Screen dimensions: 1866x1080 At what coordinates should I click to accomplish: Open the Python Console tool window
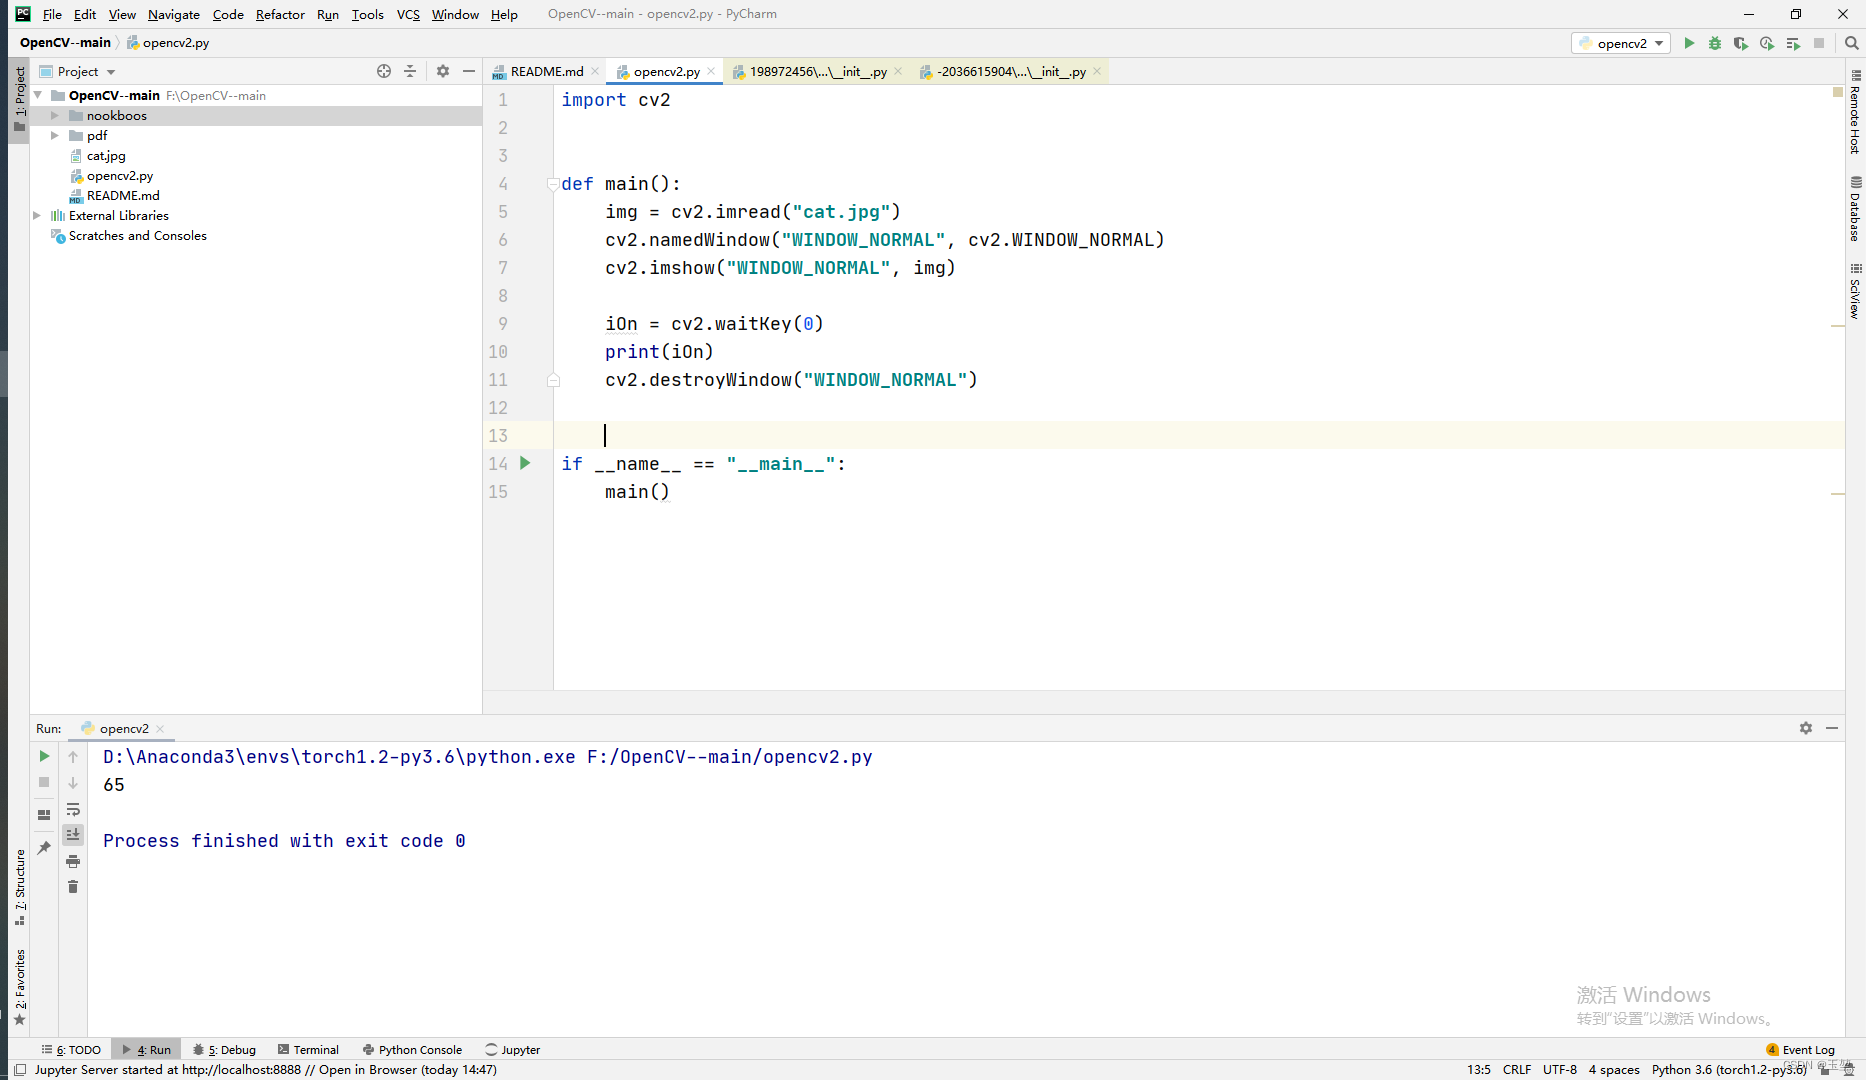tap(412, 1049)
